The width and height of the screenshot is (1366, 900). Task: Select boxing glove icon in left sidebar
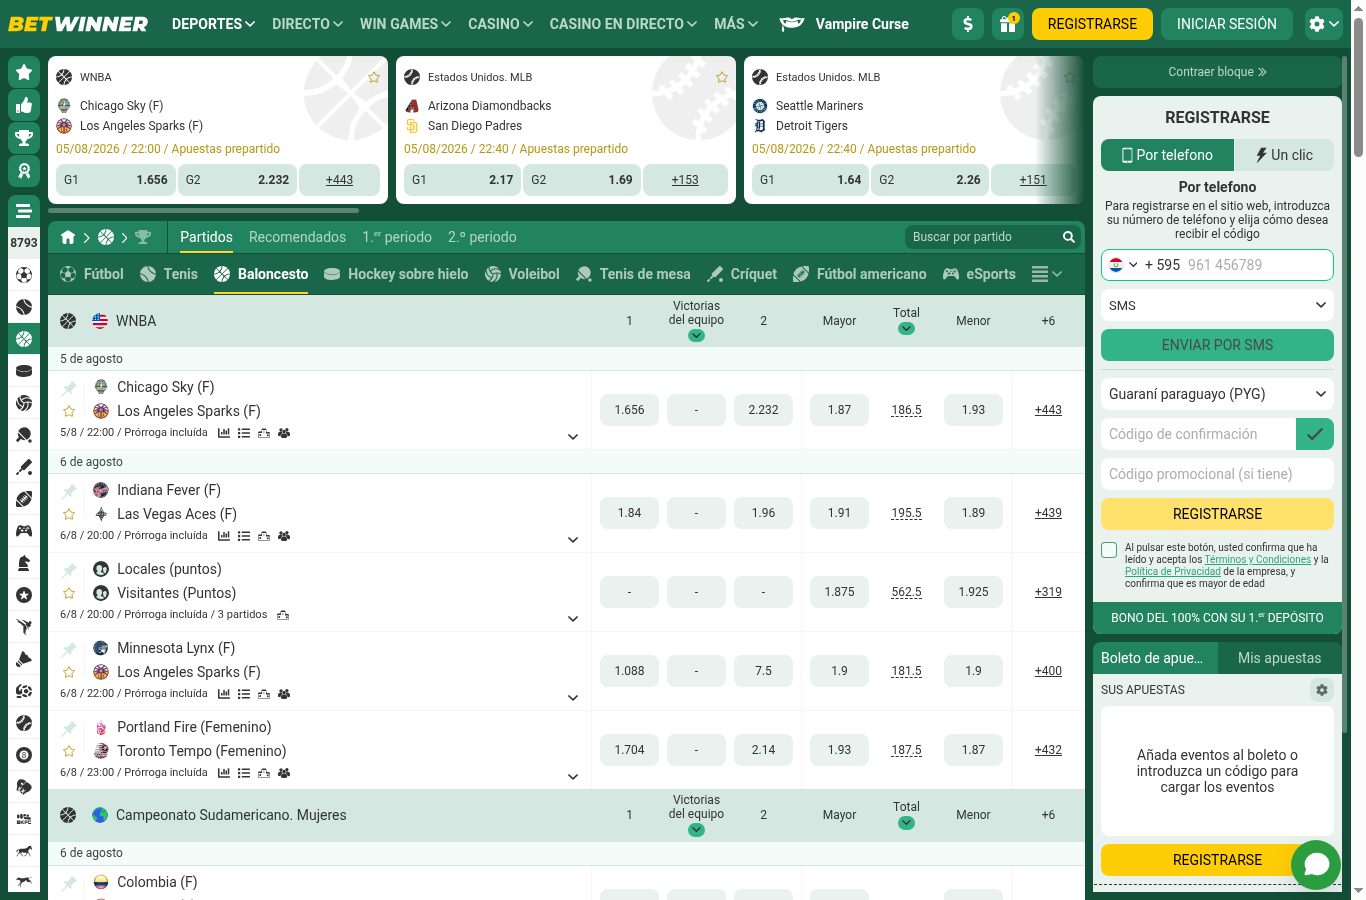click(24, 787)
